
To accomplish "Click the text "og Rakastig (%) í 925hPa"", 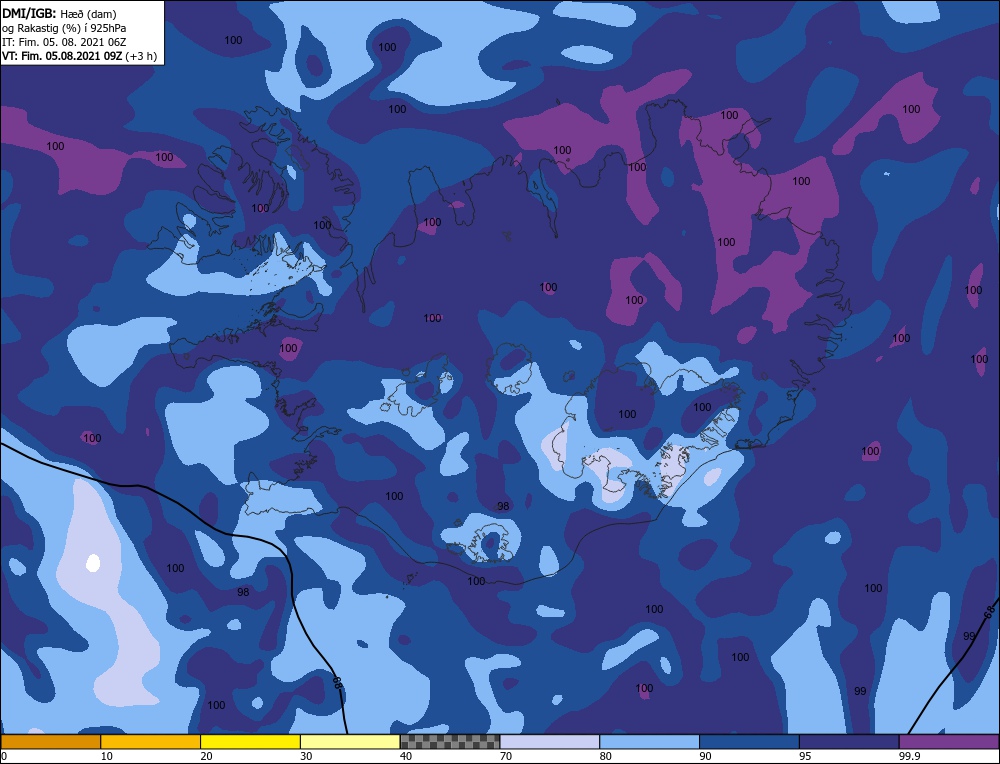I will pyautogui.click(x=64, y=28).
